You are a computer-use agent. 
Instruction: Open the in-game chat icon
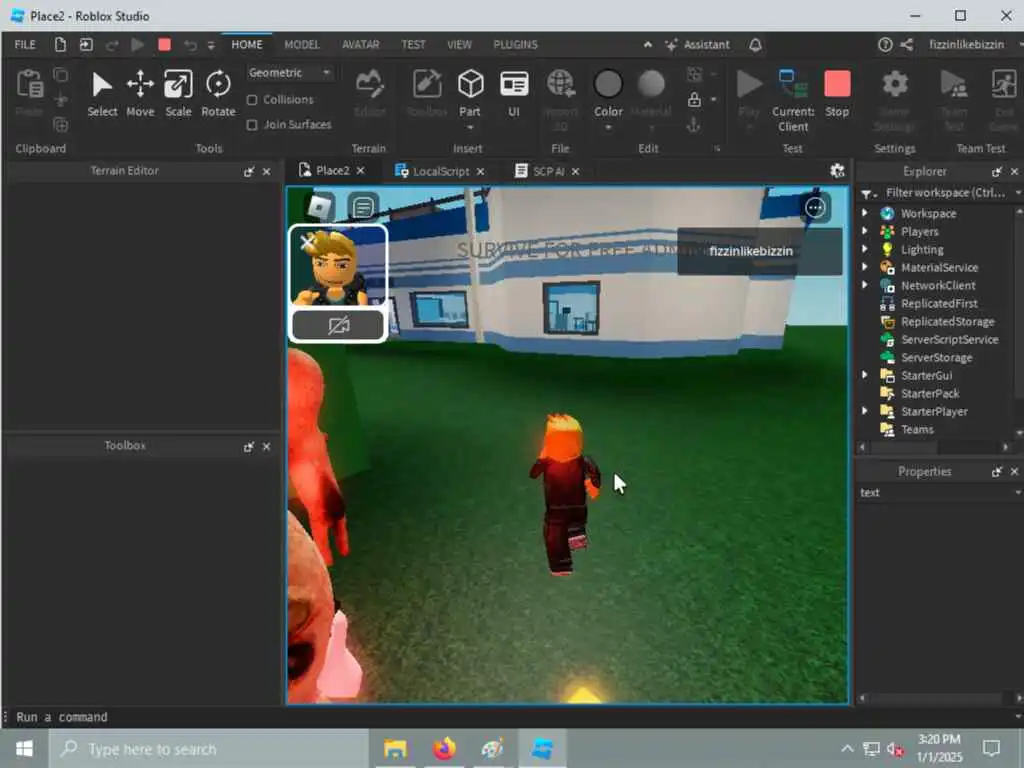[363, 208]
